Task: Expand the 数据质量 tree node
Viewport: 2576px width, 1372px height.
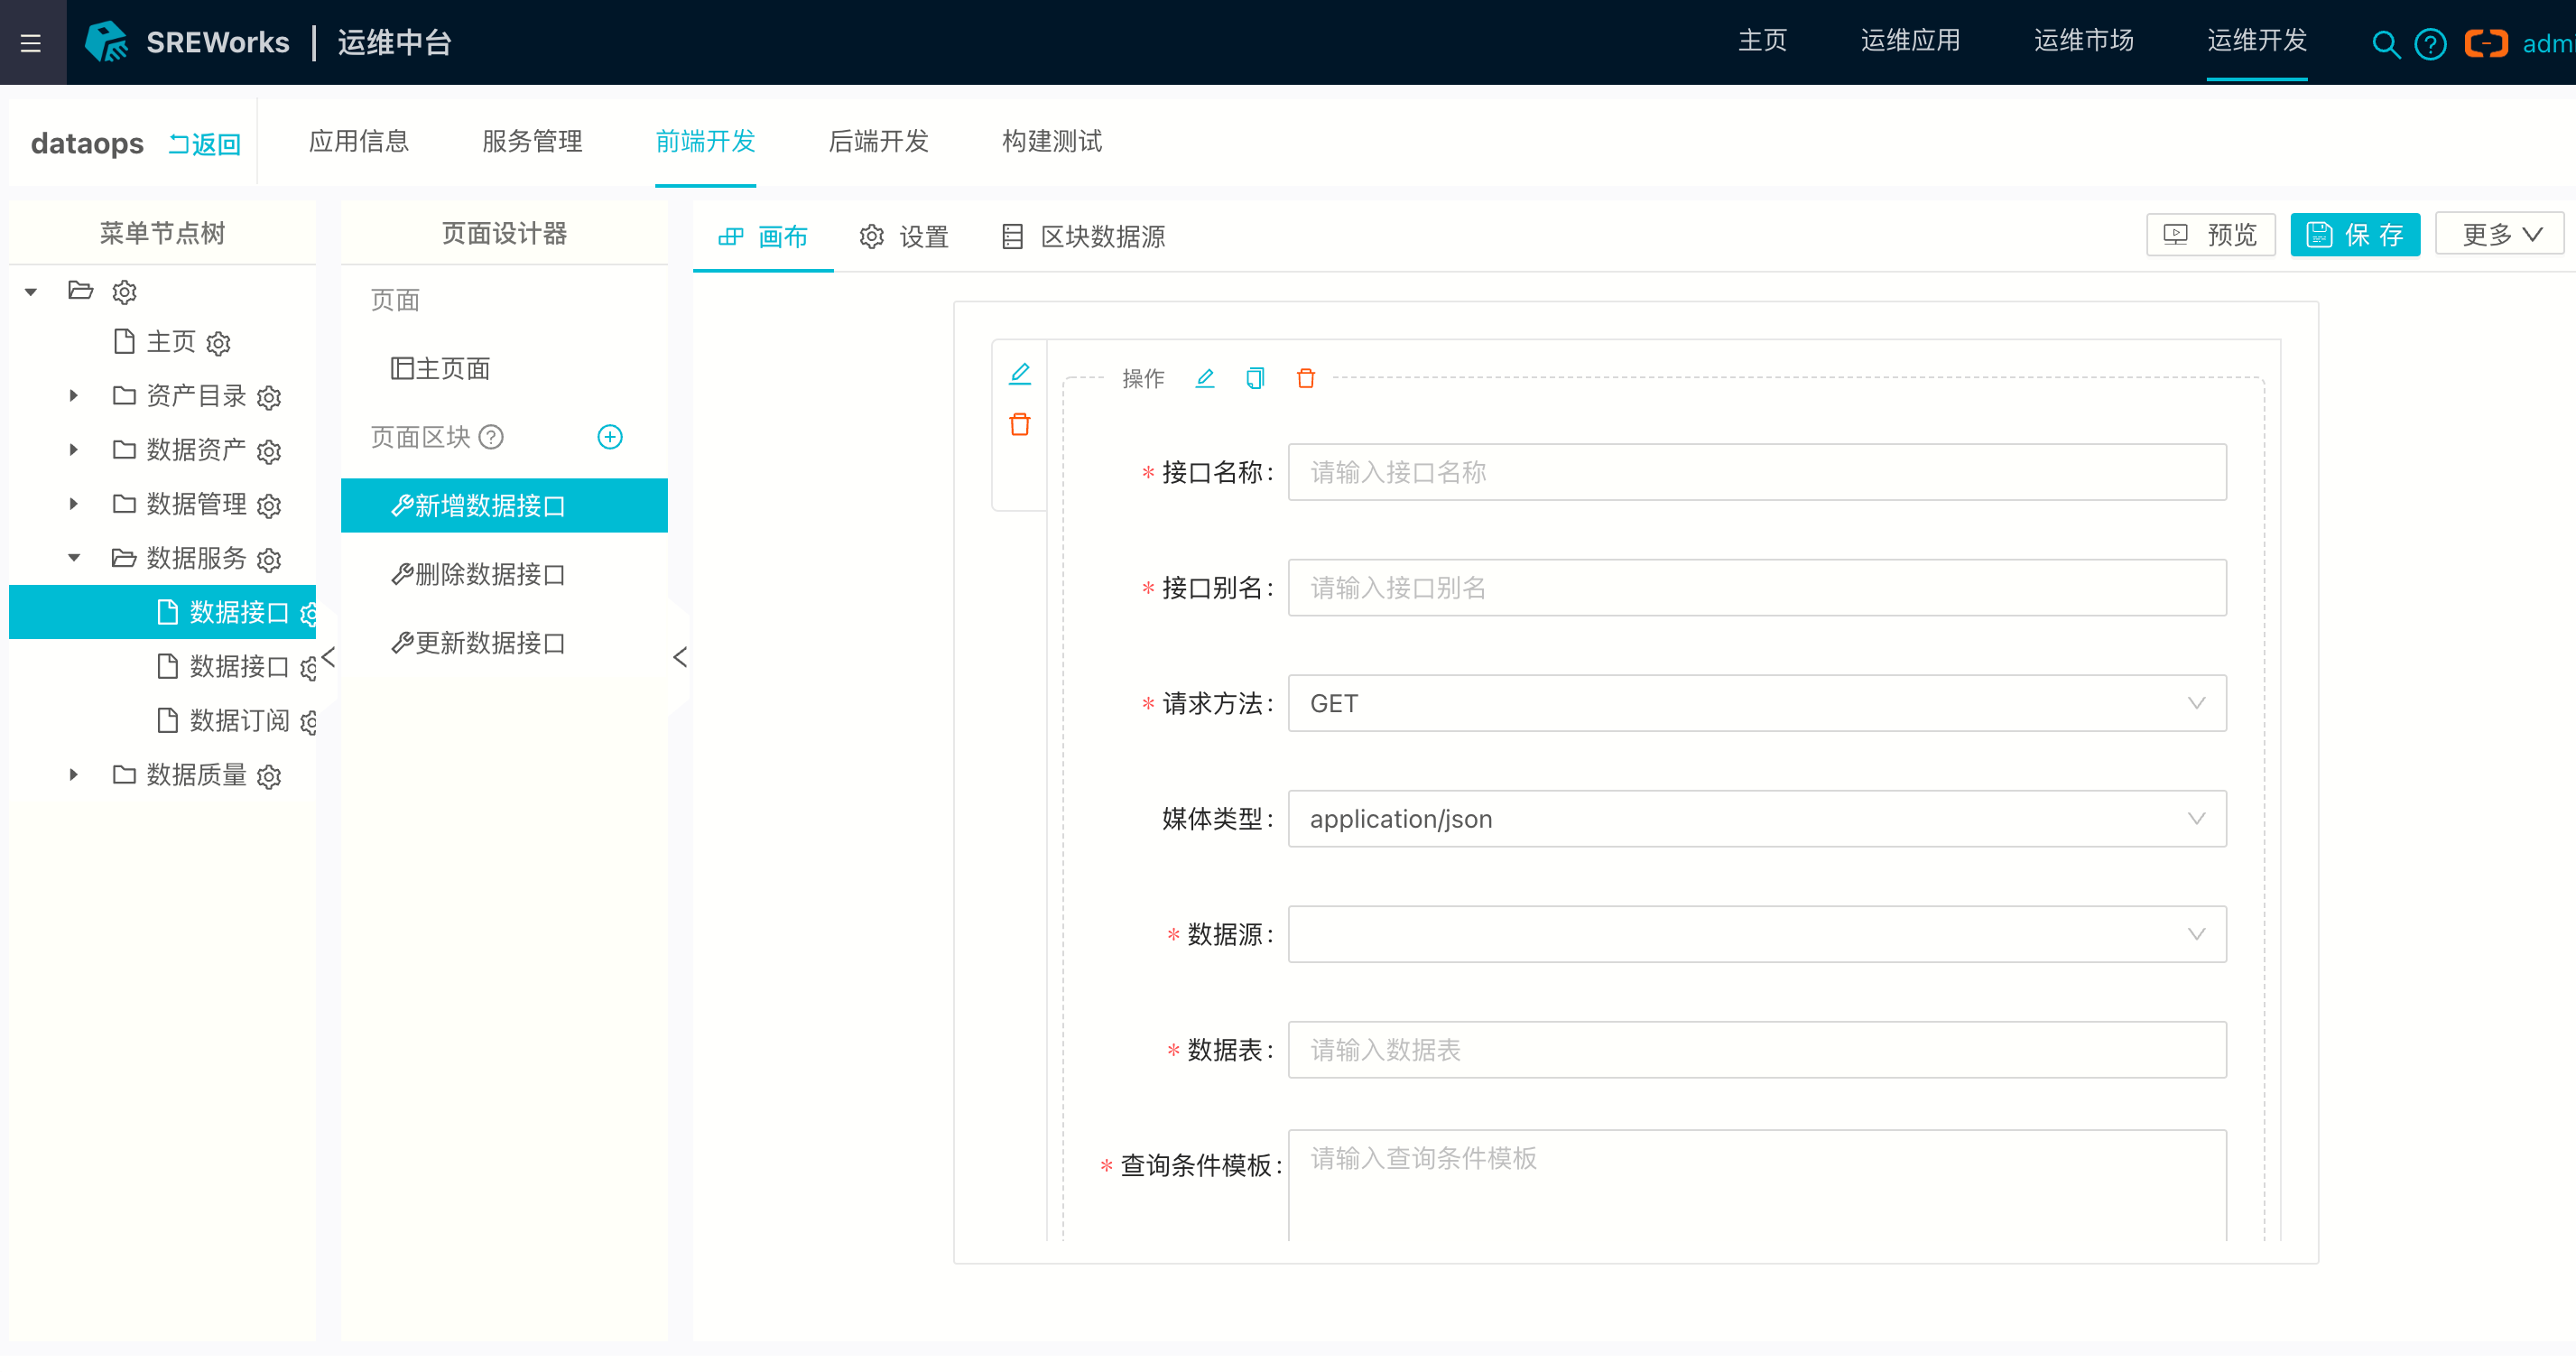Action: pos(72,775)
